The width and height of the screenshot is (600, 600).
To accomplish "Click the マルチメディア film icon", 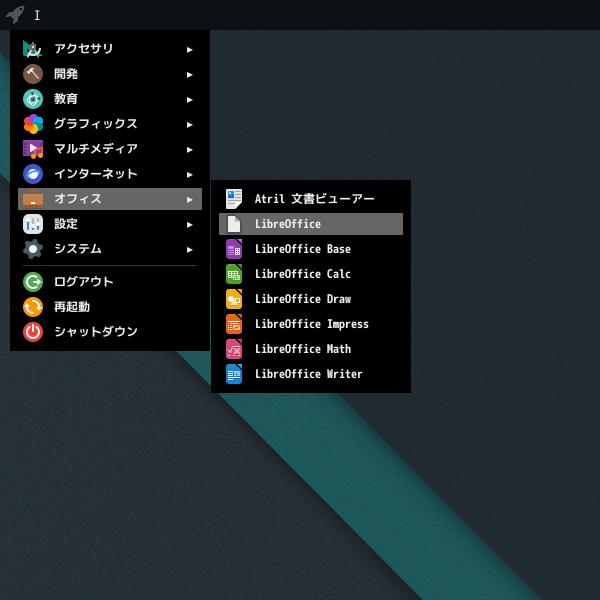I will pos(33,149).
